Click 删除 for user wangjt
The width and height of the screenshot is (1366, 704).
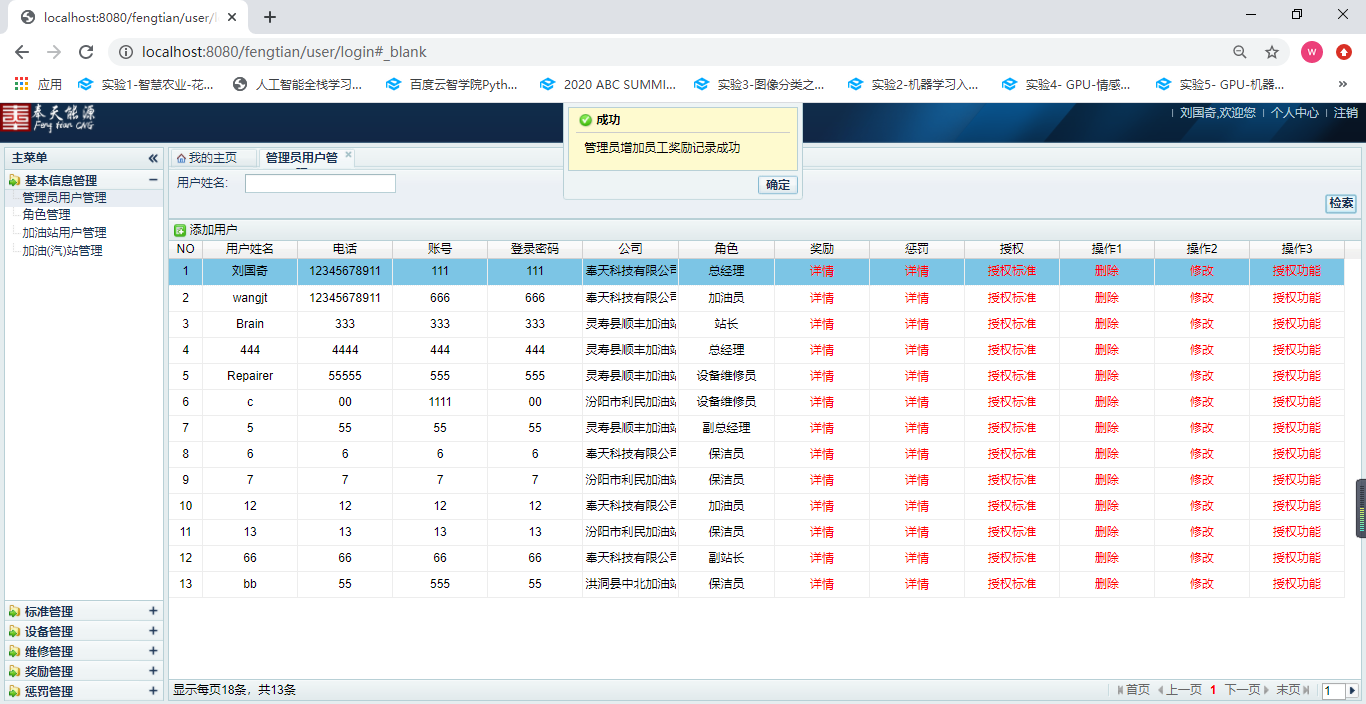click(x=1107, y=298)
